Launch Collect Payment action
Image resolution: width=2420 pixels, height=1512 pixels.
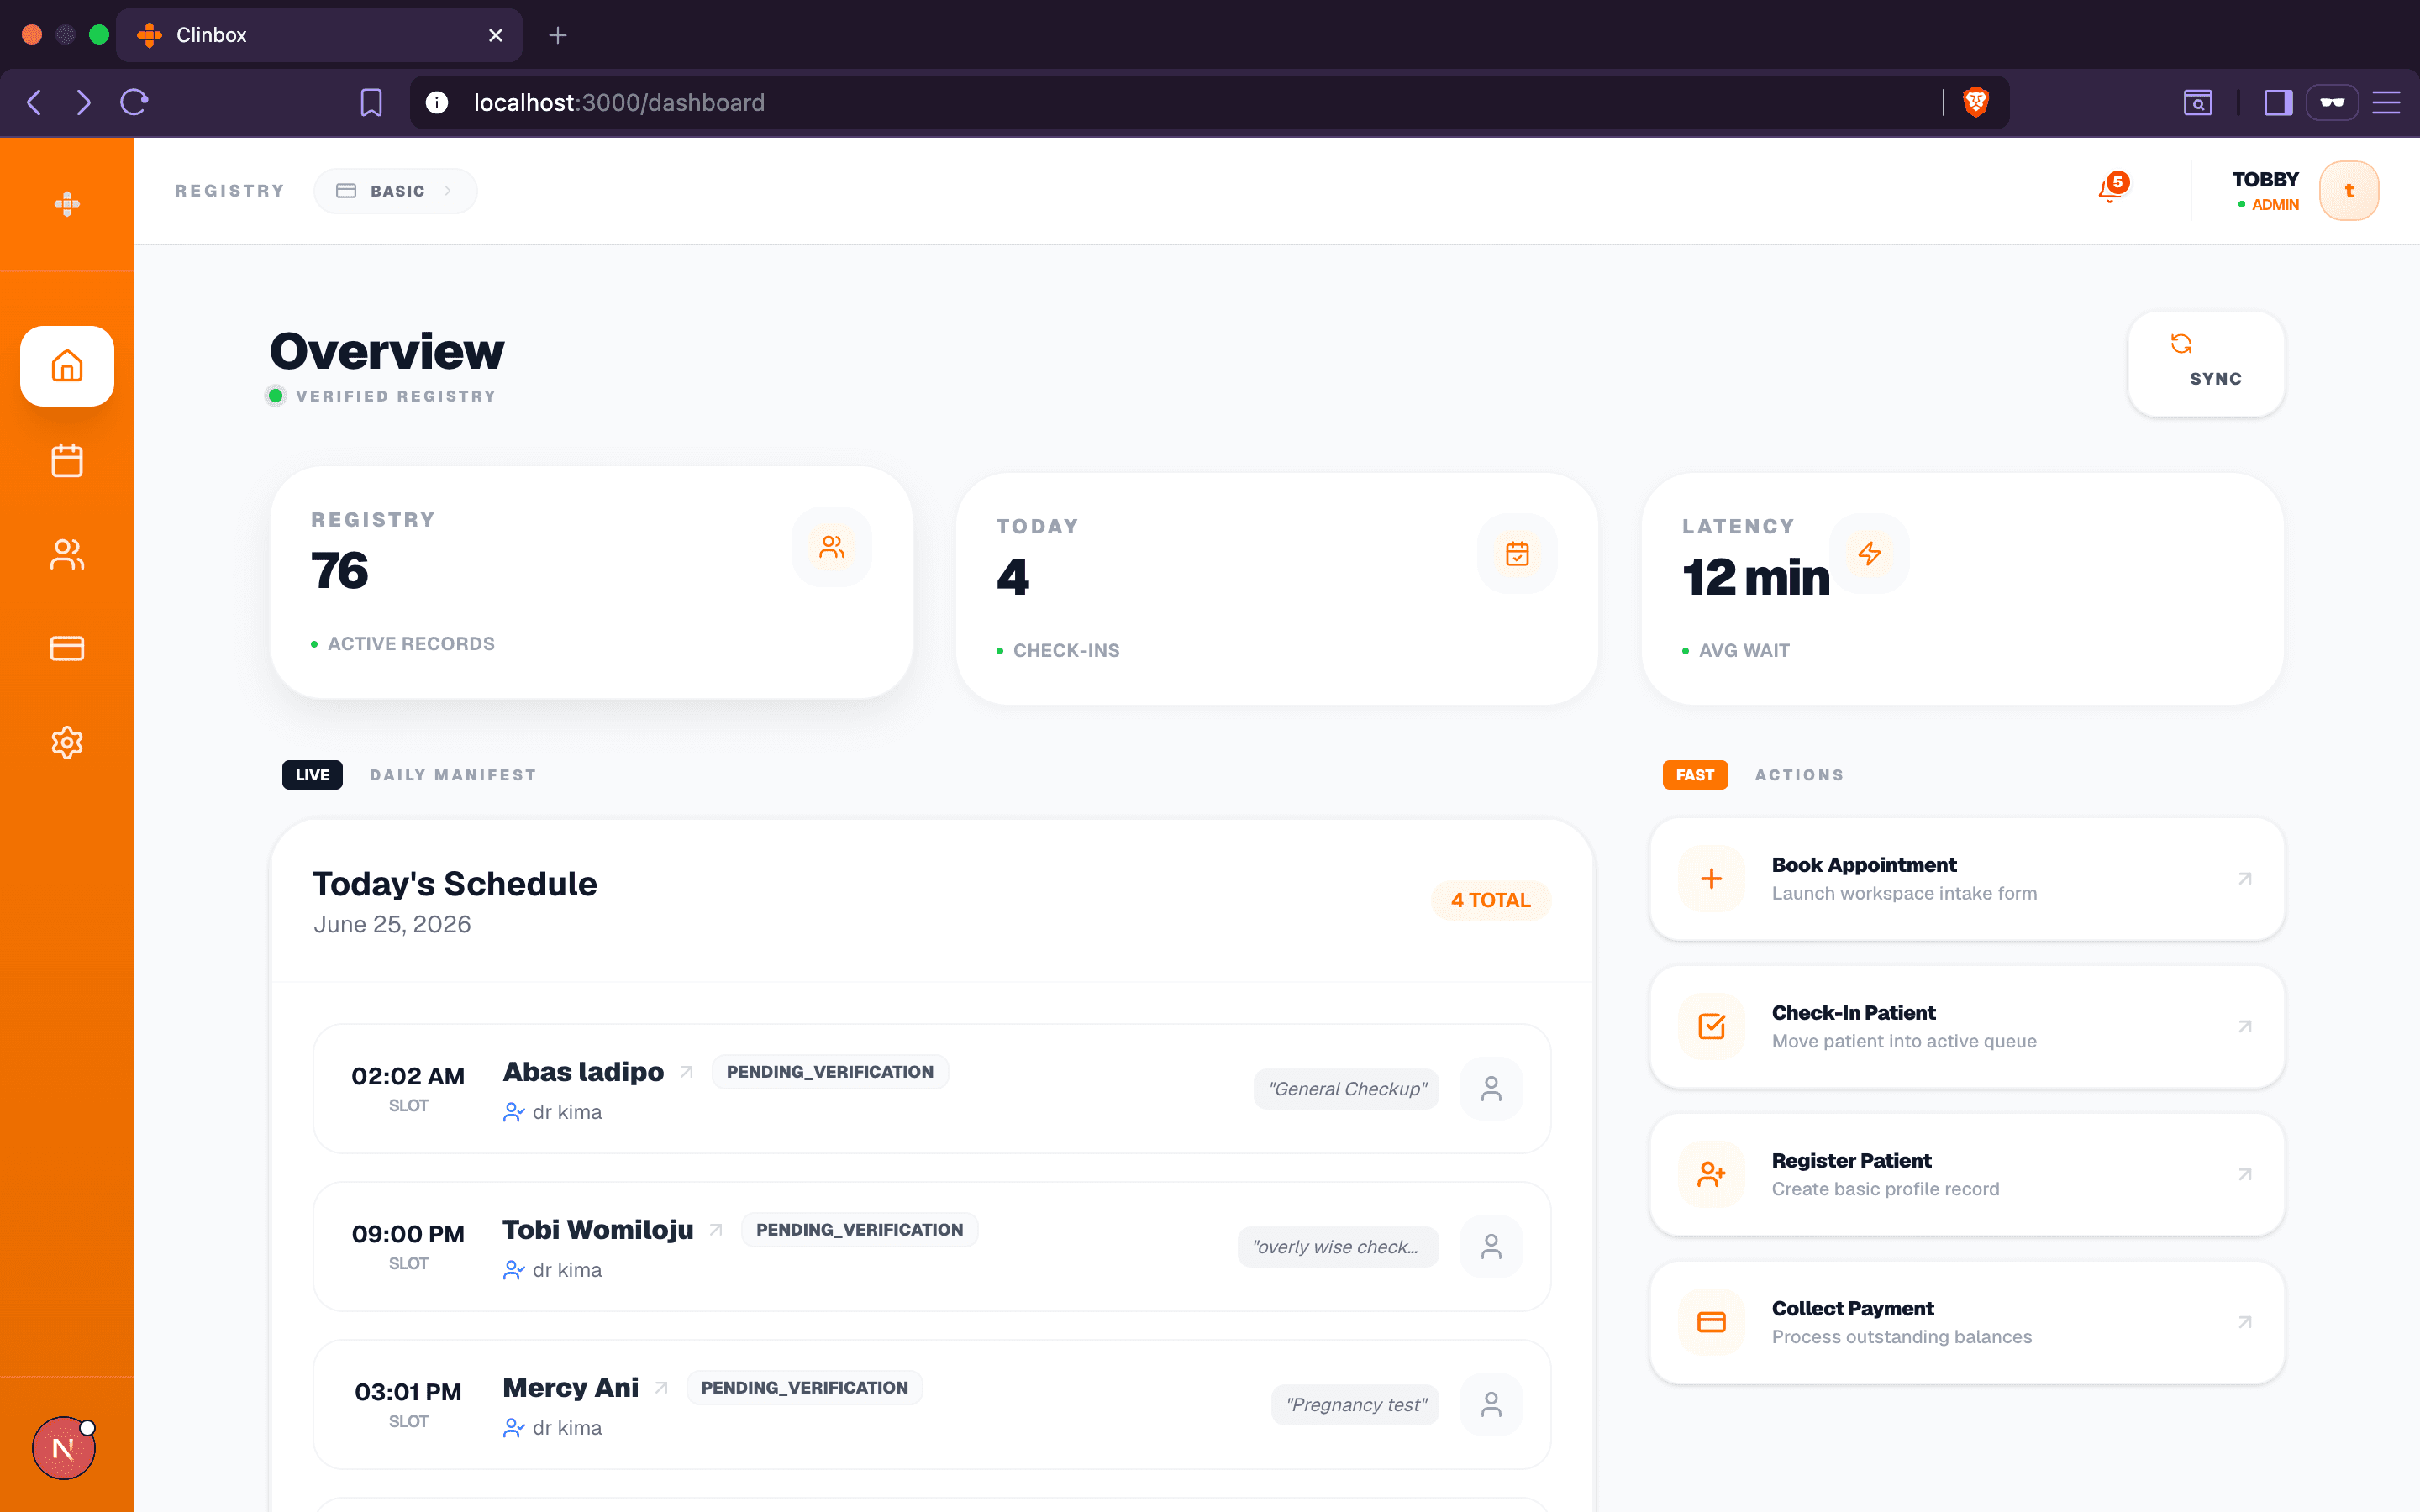(1966, 1323)
